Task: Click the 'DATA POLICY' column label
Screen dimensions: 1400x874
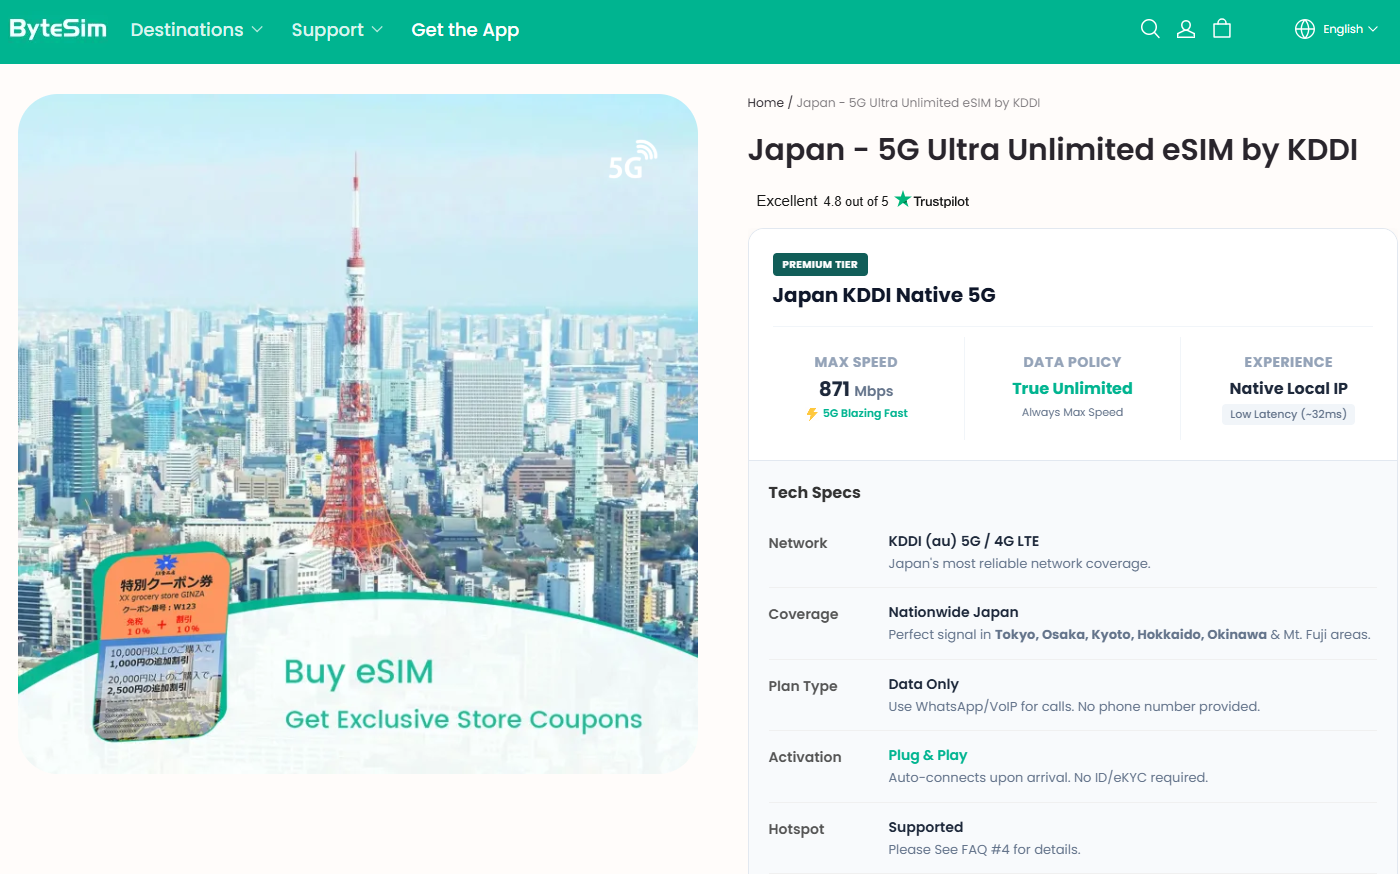Action: 1072,362
